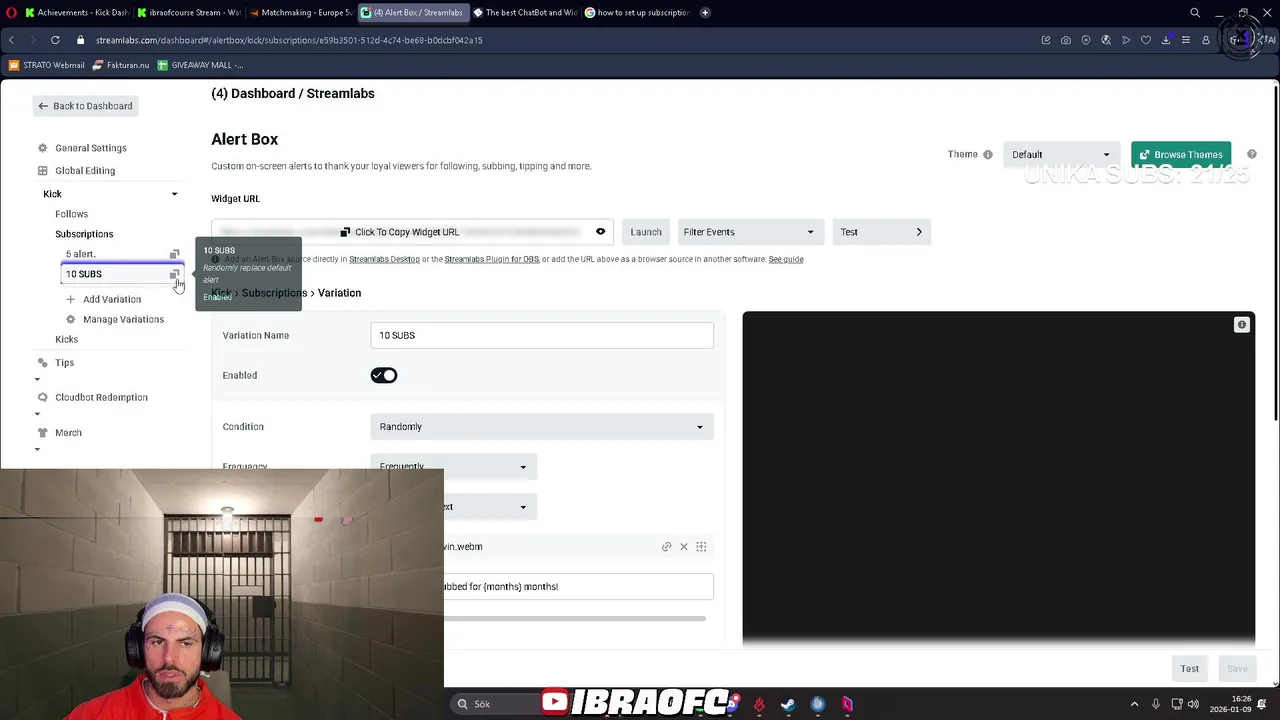Toggle the Enabled switch off
The width and height of the screenshot is (1280, 720).
(384, 375)
